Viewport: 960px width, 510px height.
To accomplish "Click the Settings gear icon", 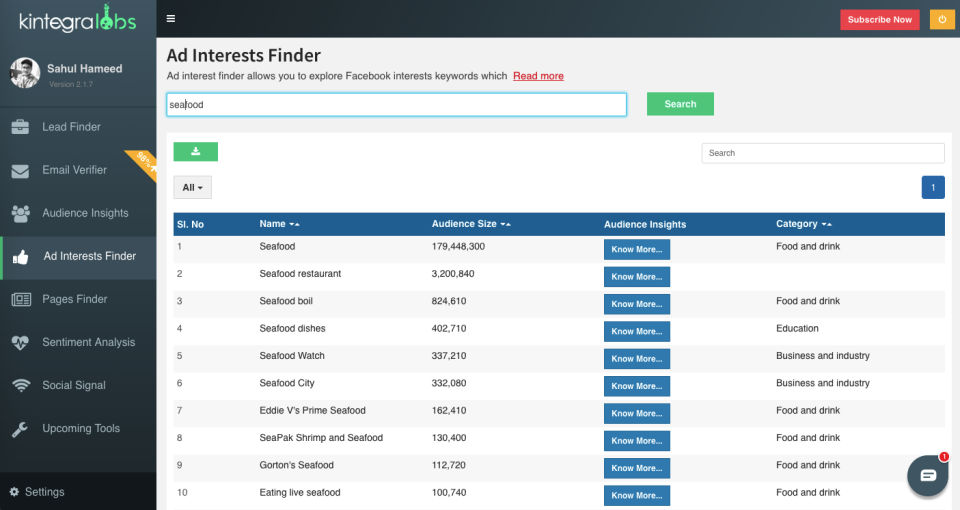I will (x=14, y=492).
